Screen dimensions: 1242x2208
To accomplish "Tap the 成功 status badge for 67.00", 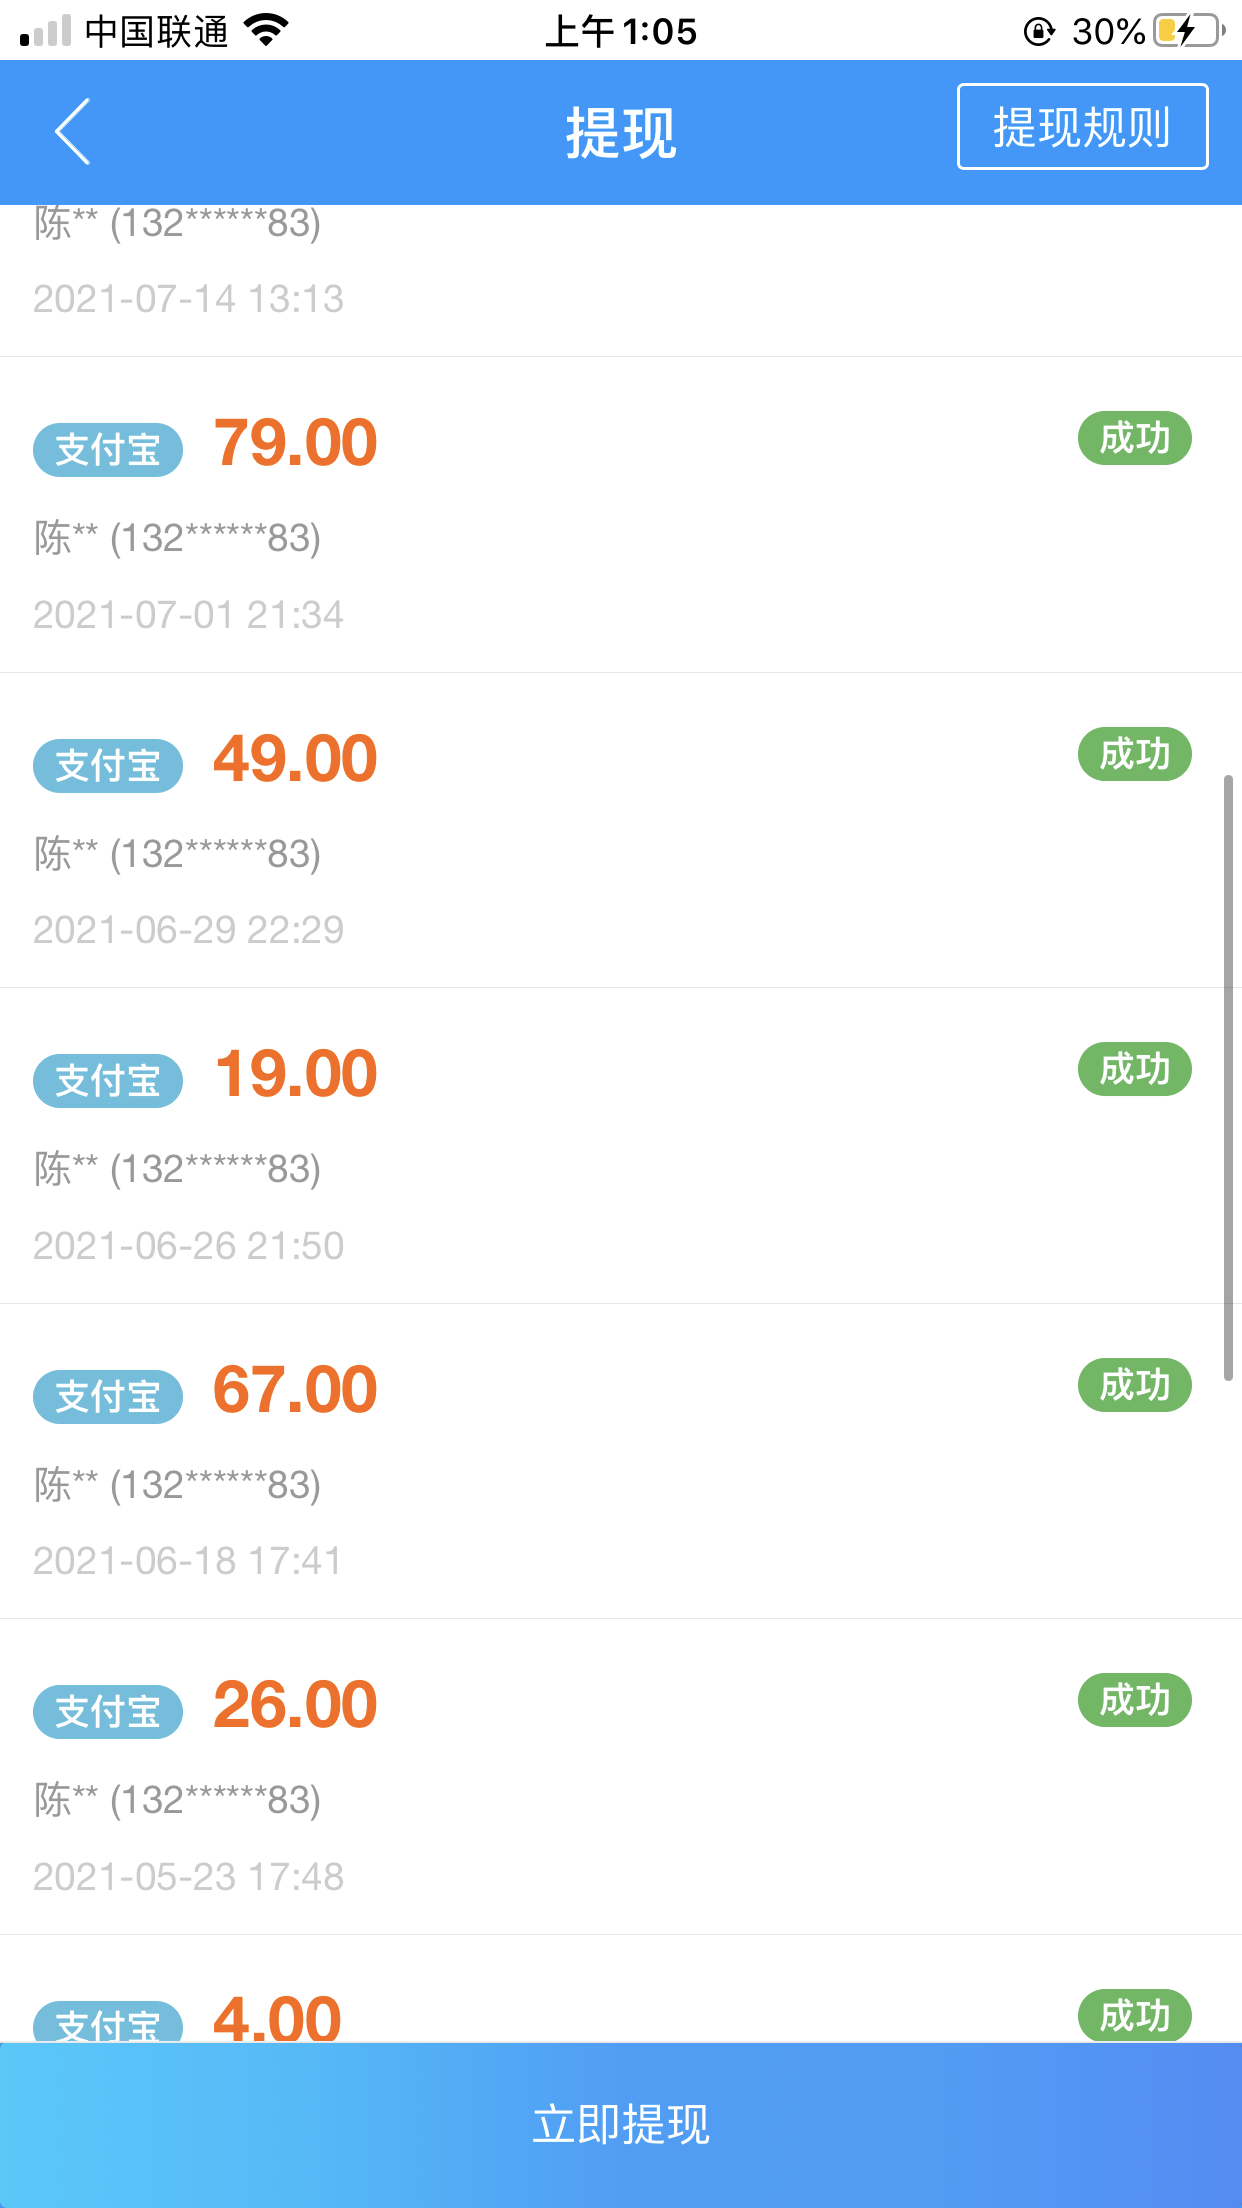I will [1134, 1385].
